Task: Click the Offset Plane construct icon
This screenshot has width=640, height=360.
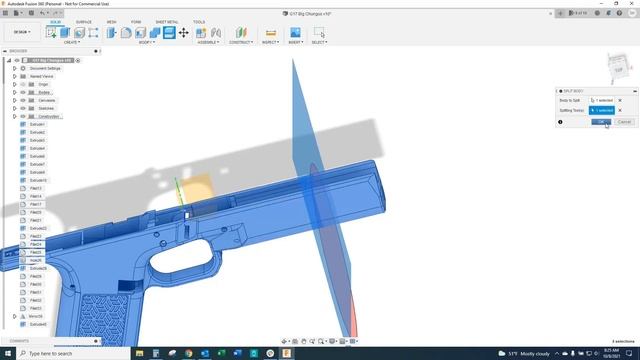Action: pos(241,32)
